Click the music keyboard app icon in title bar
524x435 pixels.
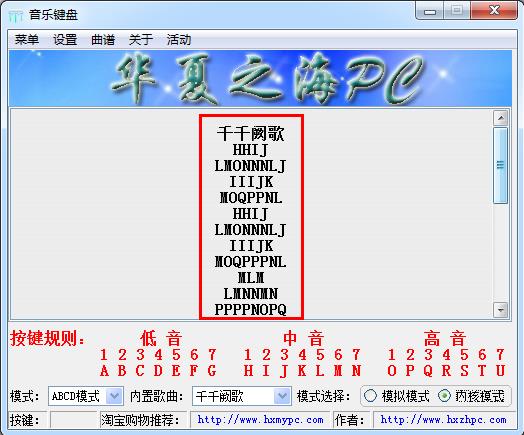click(x=16, y=15)
